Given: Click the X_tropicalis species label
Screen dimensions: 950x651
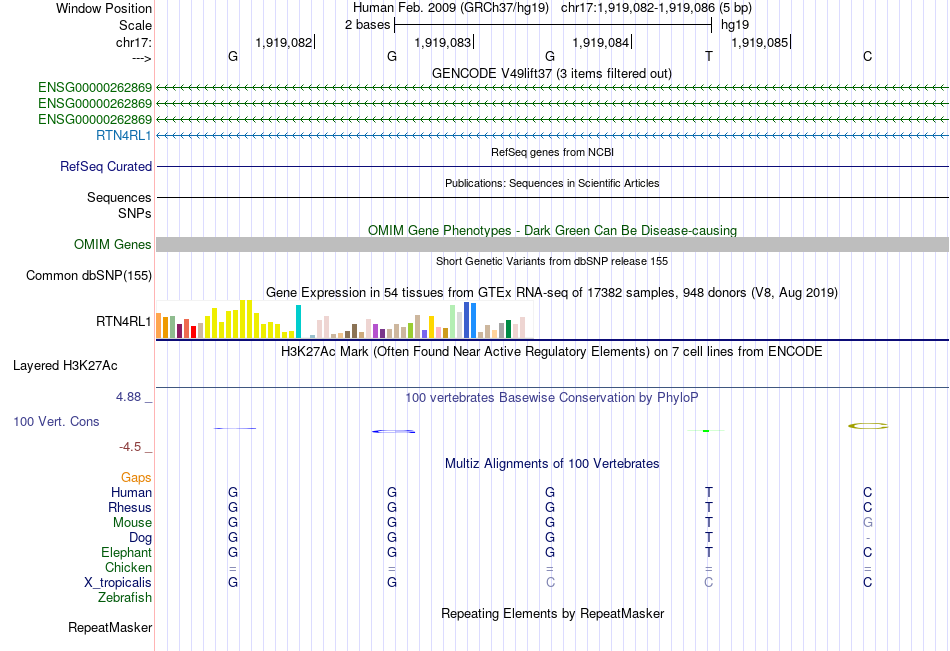Looking at the screenshot, I should click(118, 583).
